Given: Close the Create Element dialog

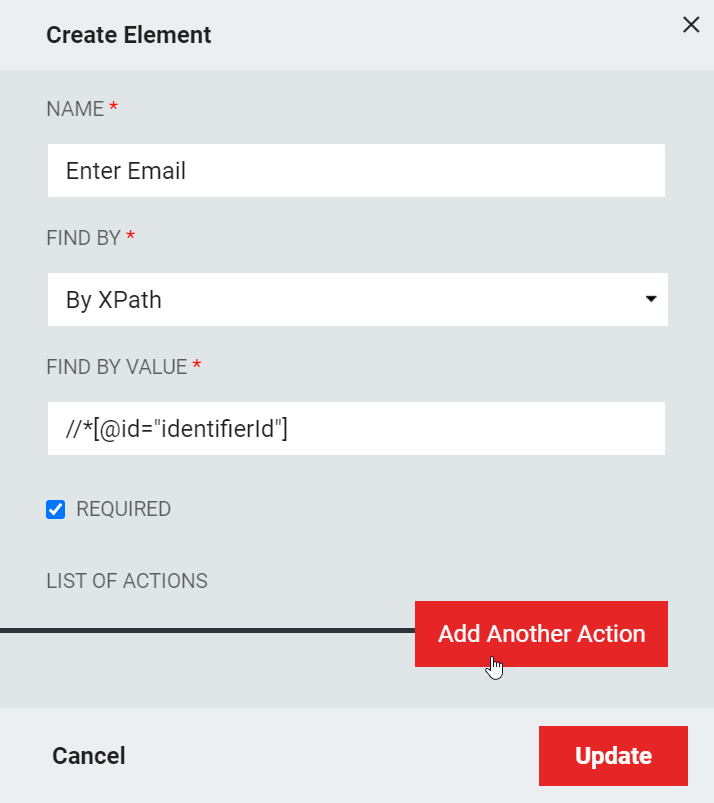Looking at the screenshot, I should (x=691, y=25).
